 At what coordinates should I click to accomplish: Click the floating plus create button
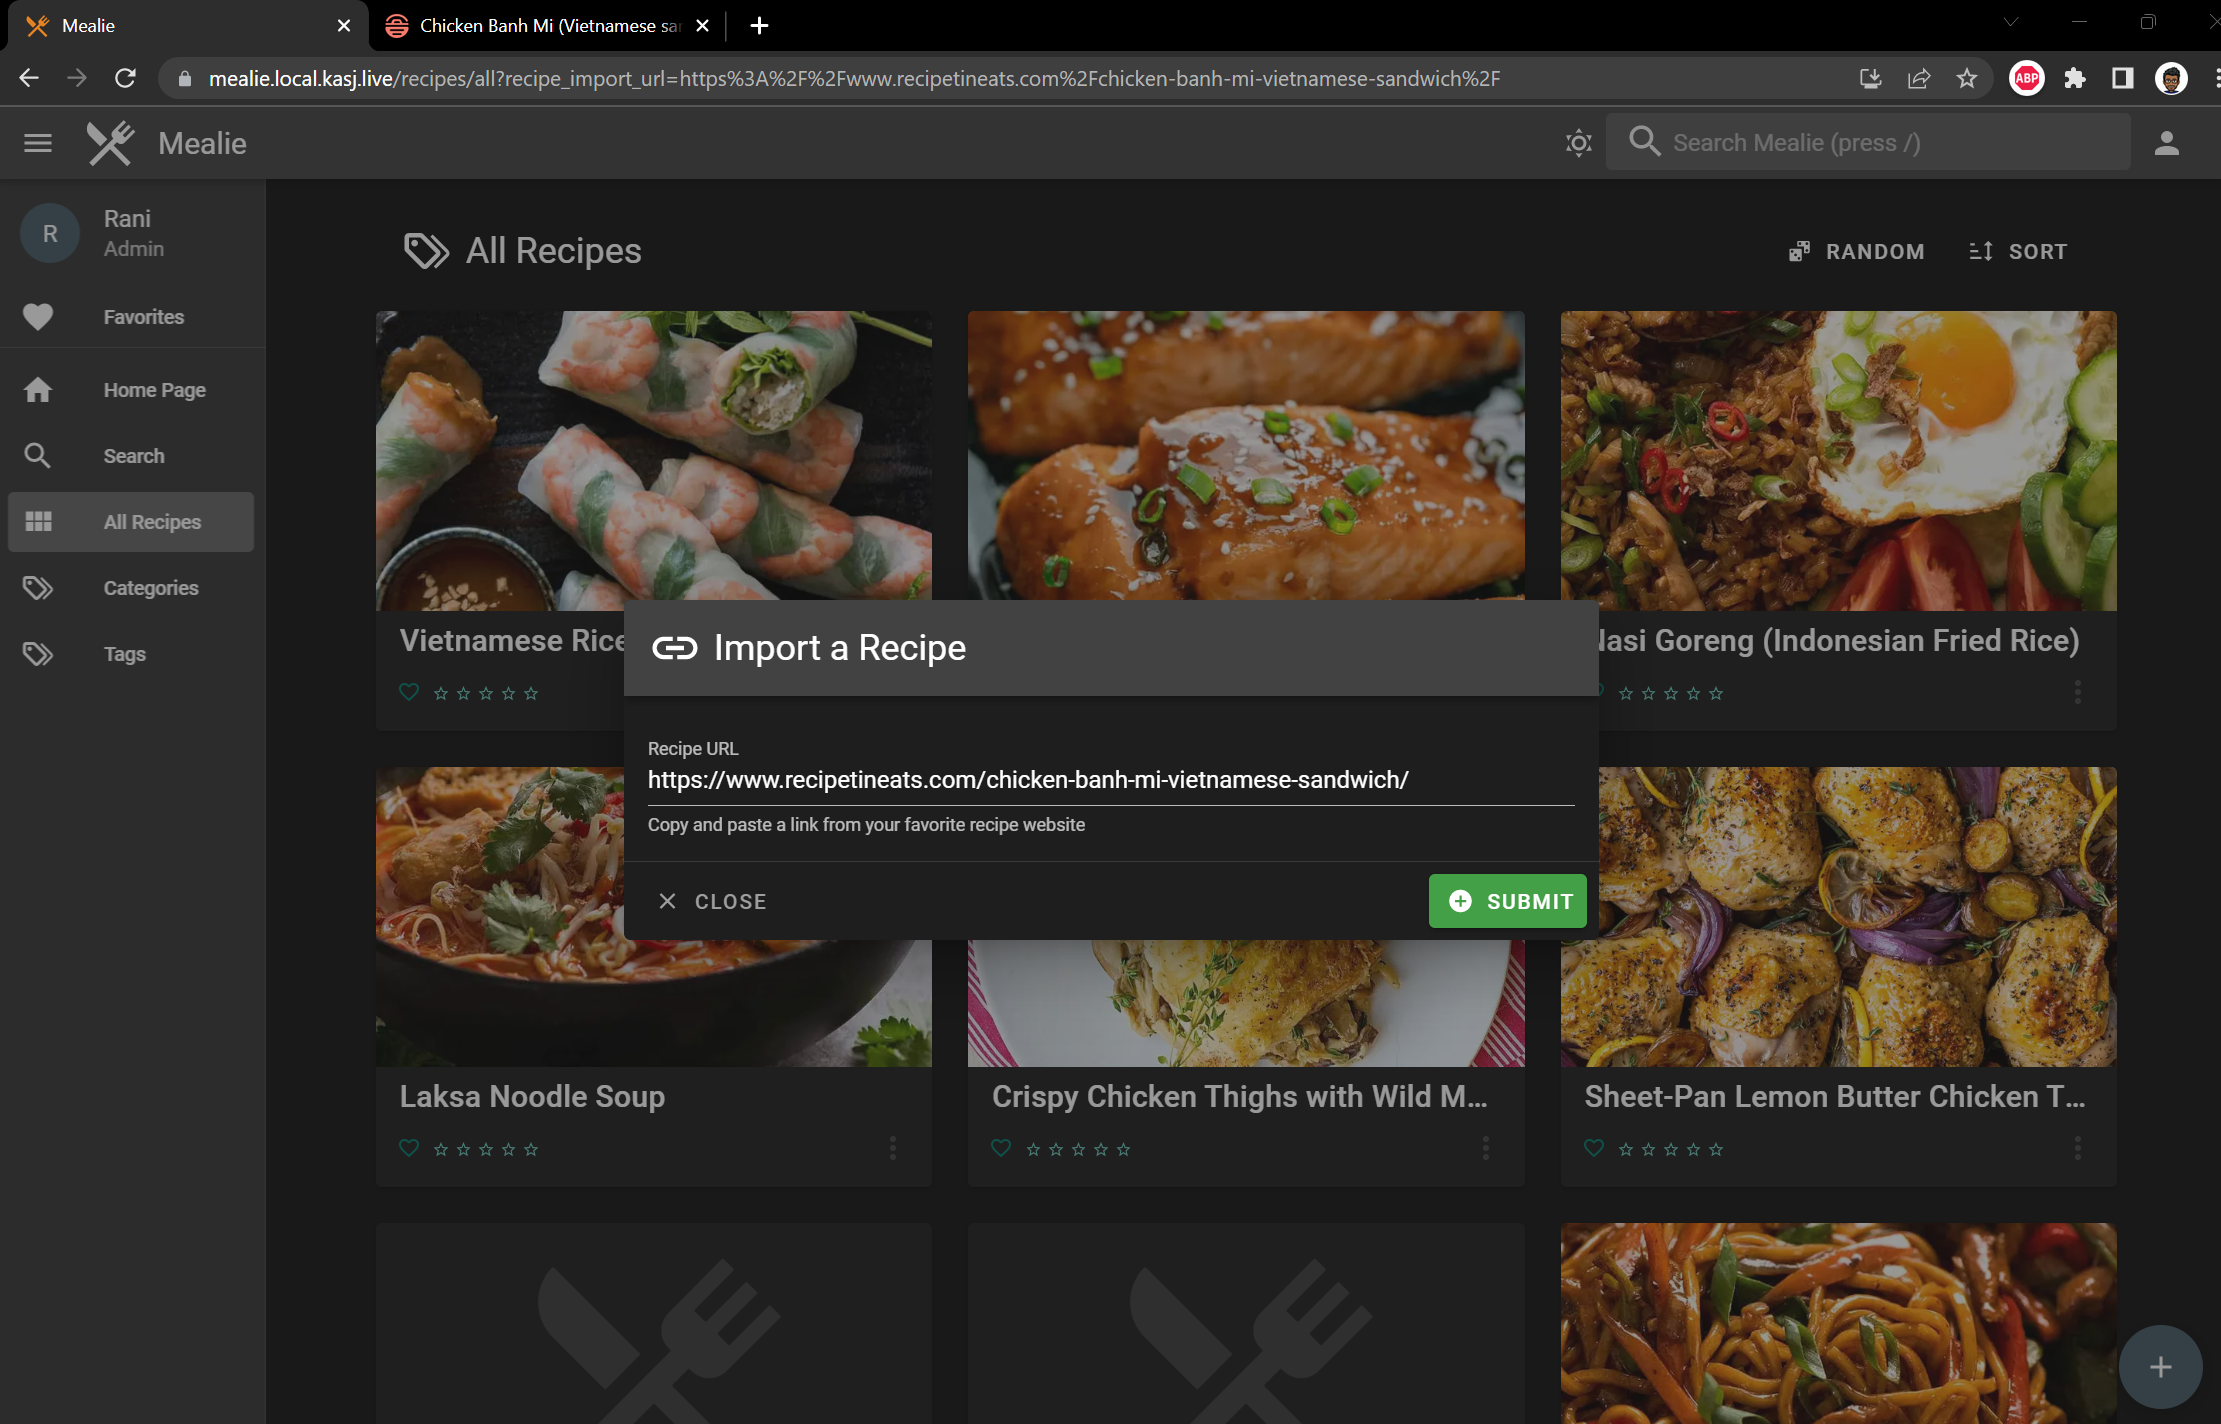click(x=2160, y=1366)
